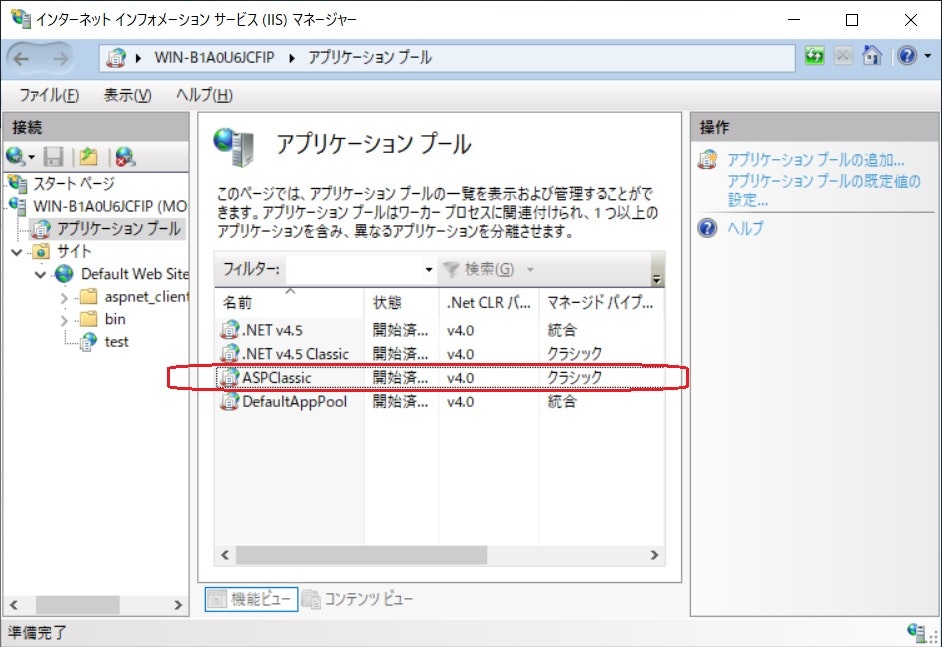942x647 pixels.
Task: Click the green Refresh page icon
Action: [x=814, y=56]
